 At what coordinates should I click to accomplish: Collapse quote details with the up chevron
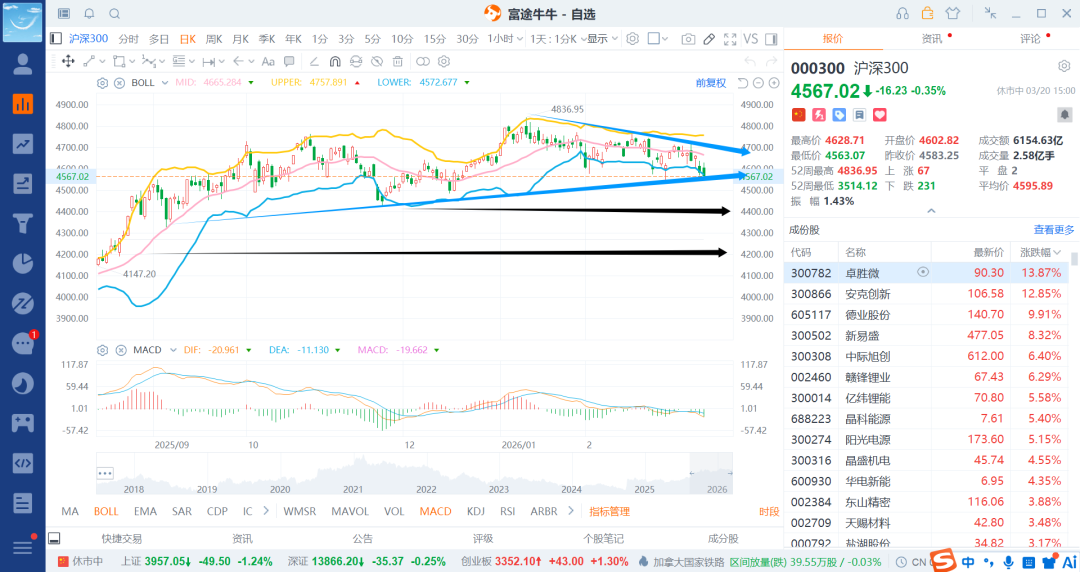click(x=931, y=211)
